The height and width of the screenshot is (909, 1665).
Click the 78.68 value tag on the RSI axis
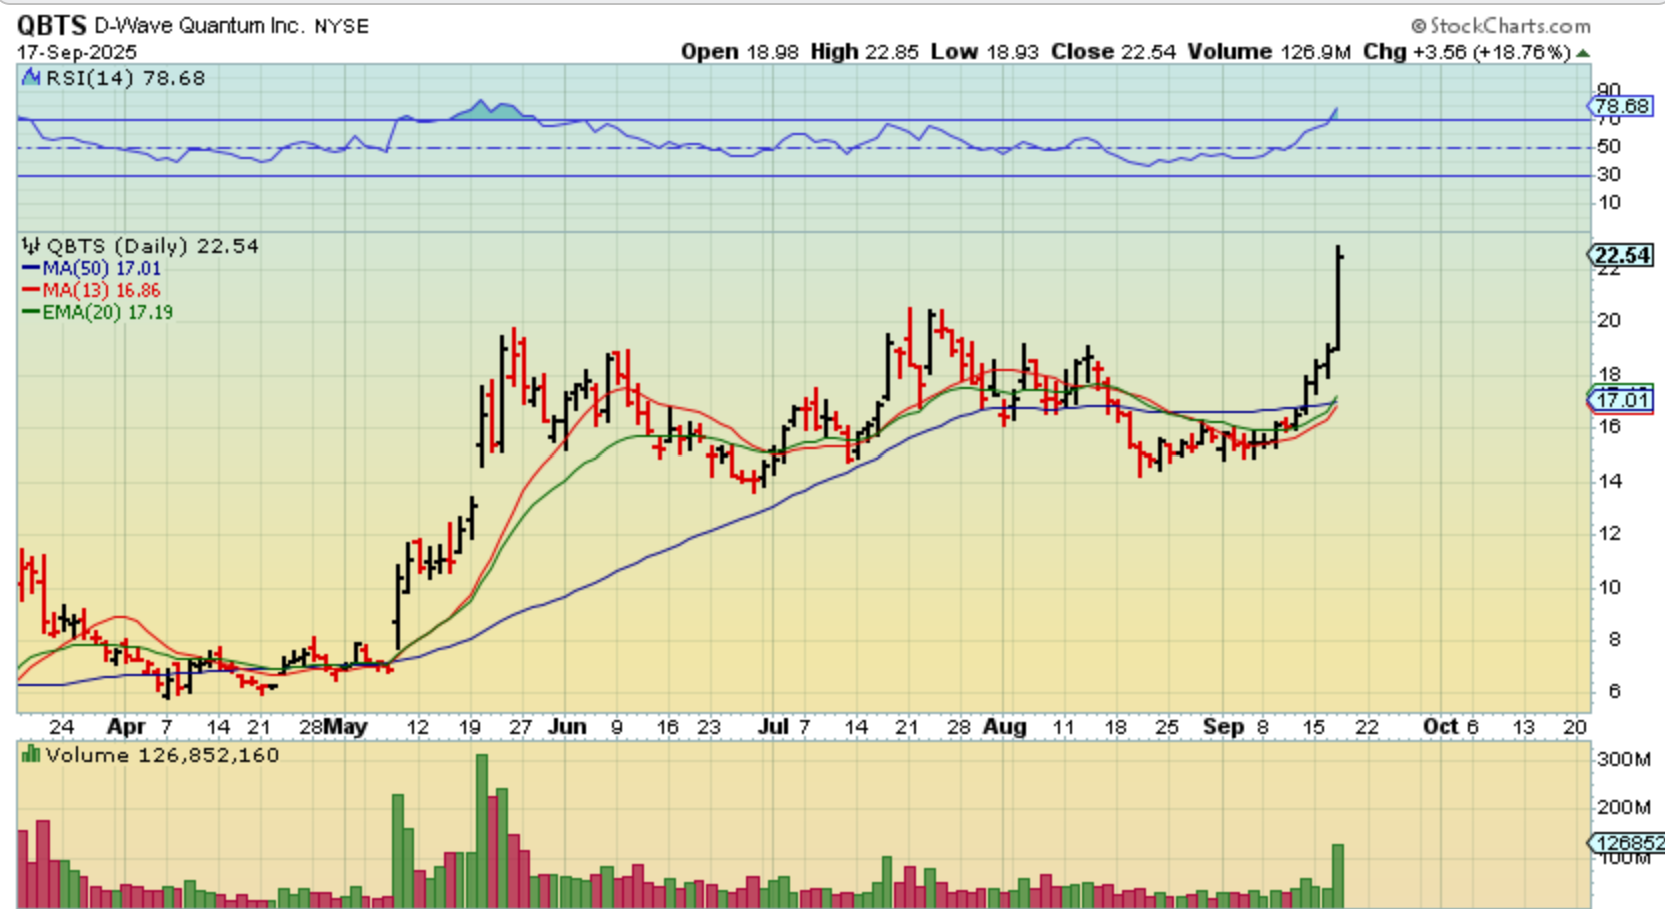[1621, 106]
